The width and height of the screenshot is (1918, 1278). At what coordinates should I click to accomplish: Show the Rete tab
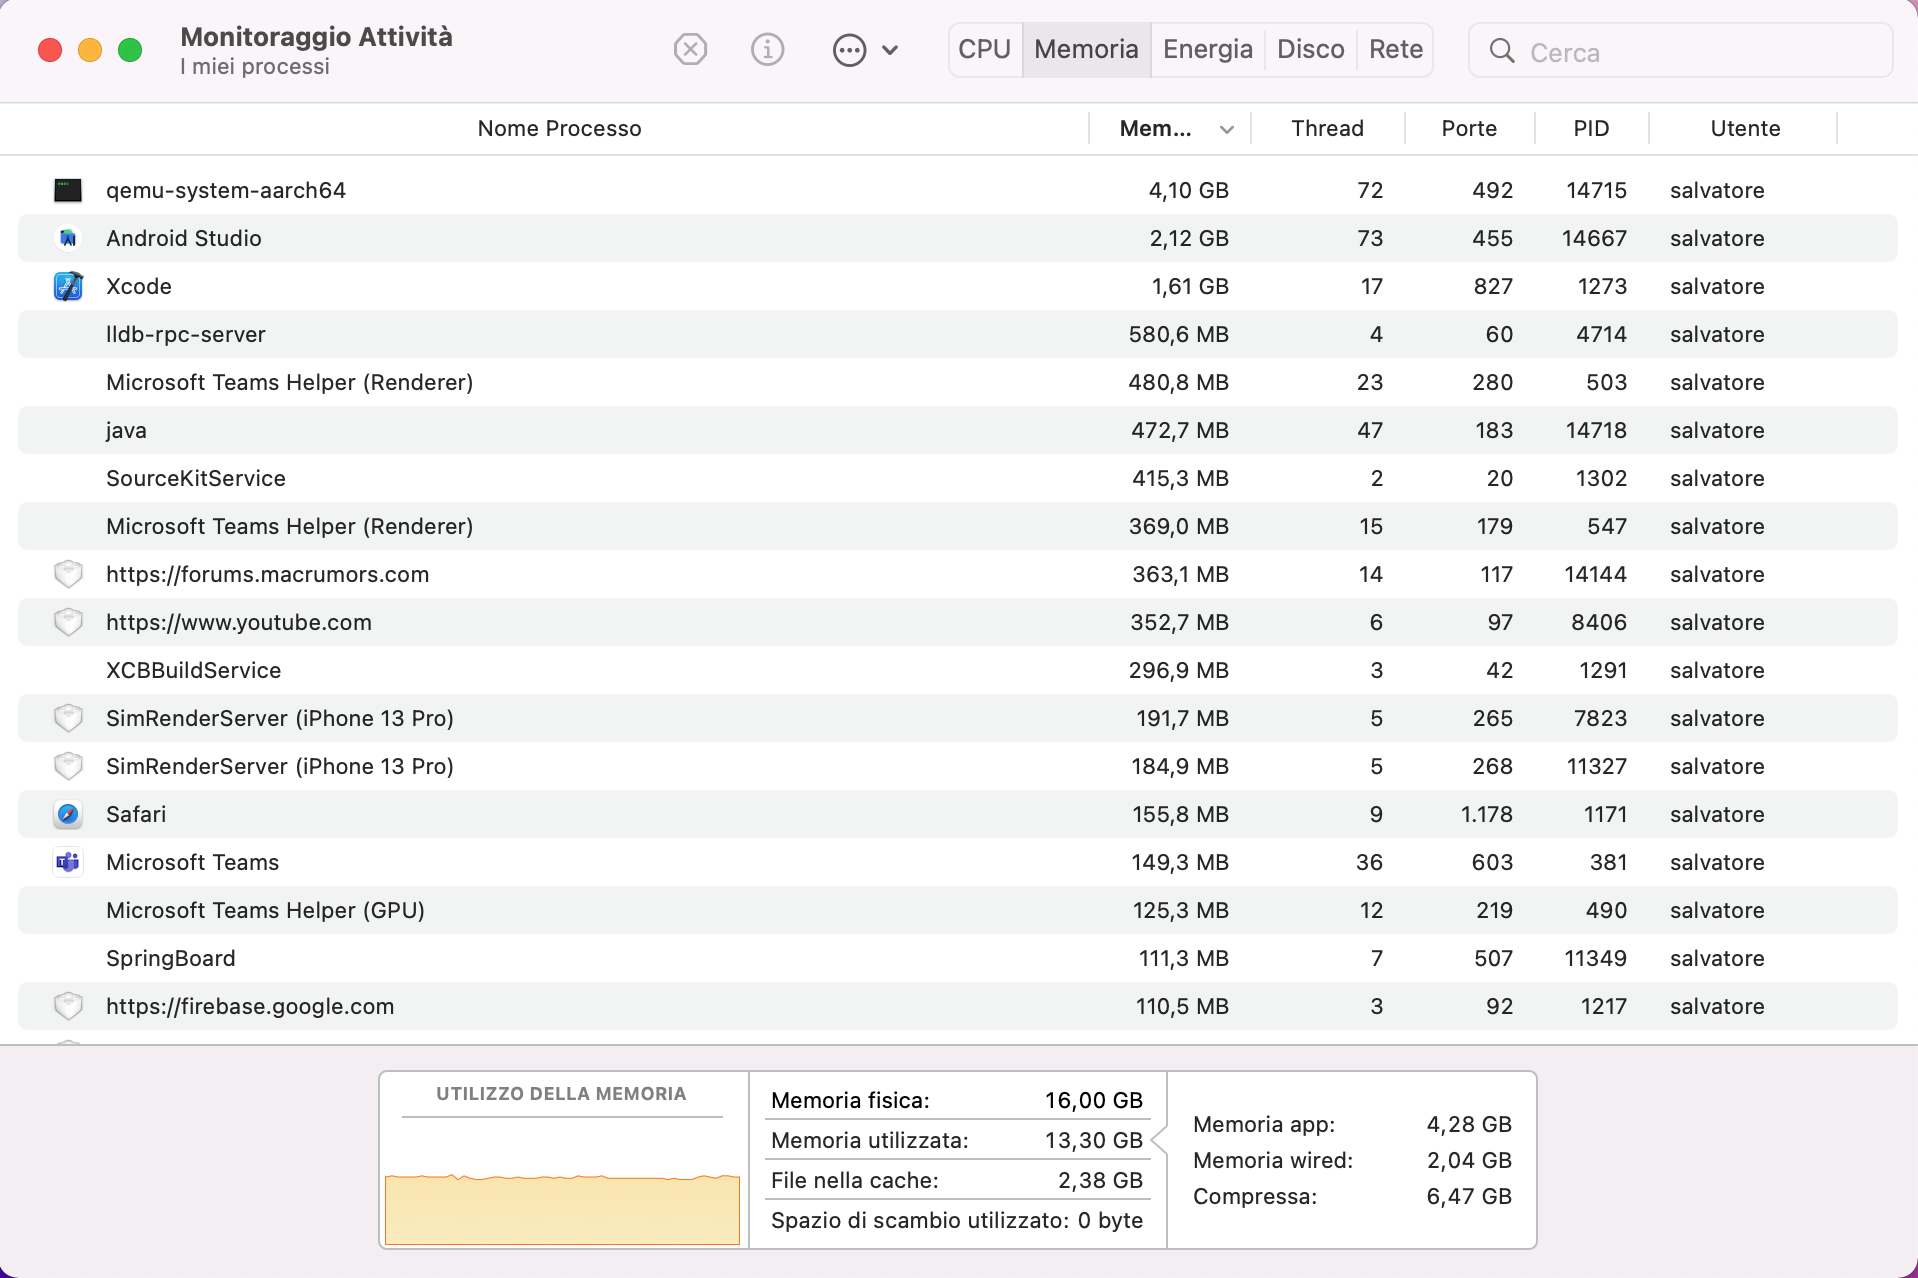(x=1395, y=49)
